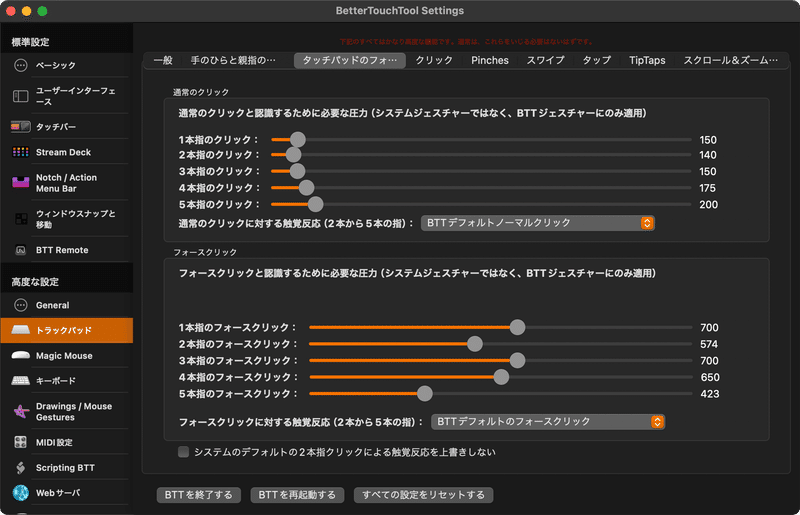Click the 4本指のクリック pressure slider knob

tap(306, 188)
